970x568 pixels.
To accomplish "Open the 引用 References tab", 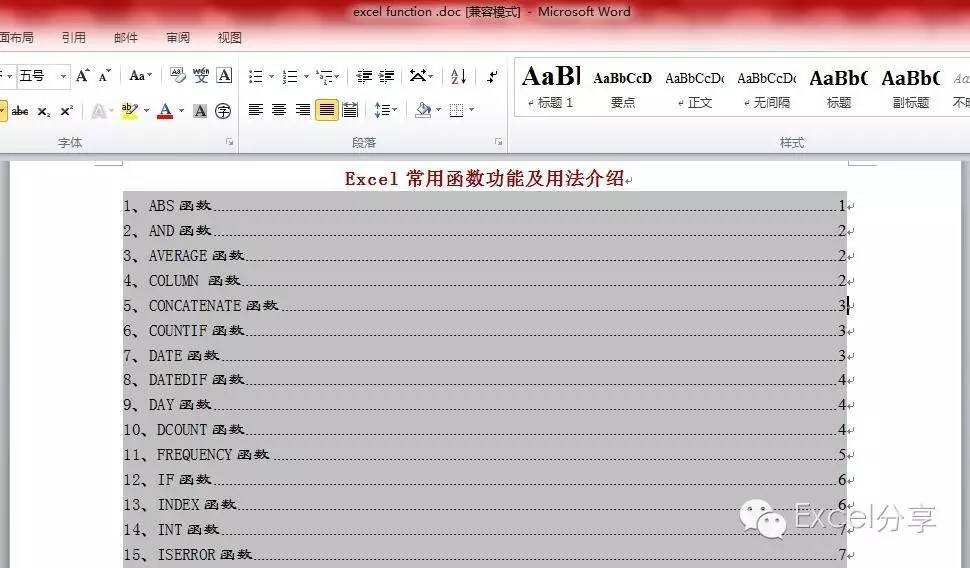I will [x=74, y=38].
